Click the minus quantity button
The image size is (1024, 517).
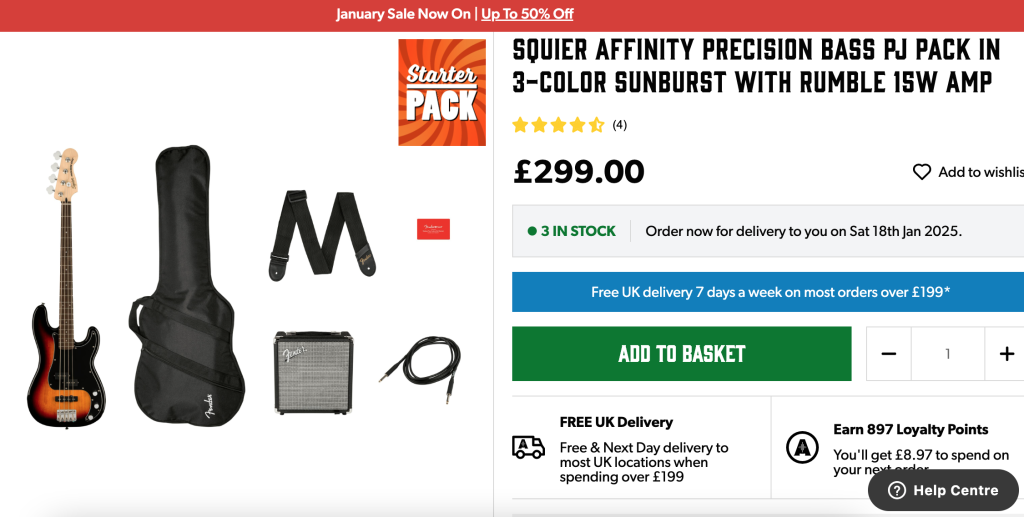[889, 354]
